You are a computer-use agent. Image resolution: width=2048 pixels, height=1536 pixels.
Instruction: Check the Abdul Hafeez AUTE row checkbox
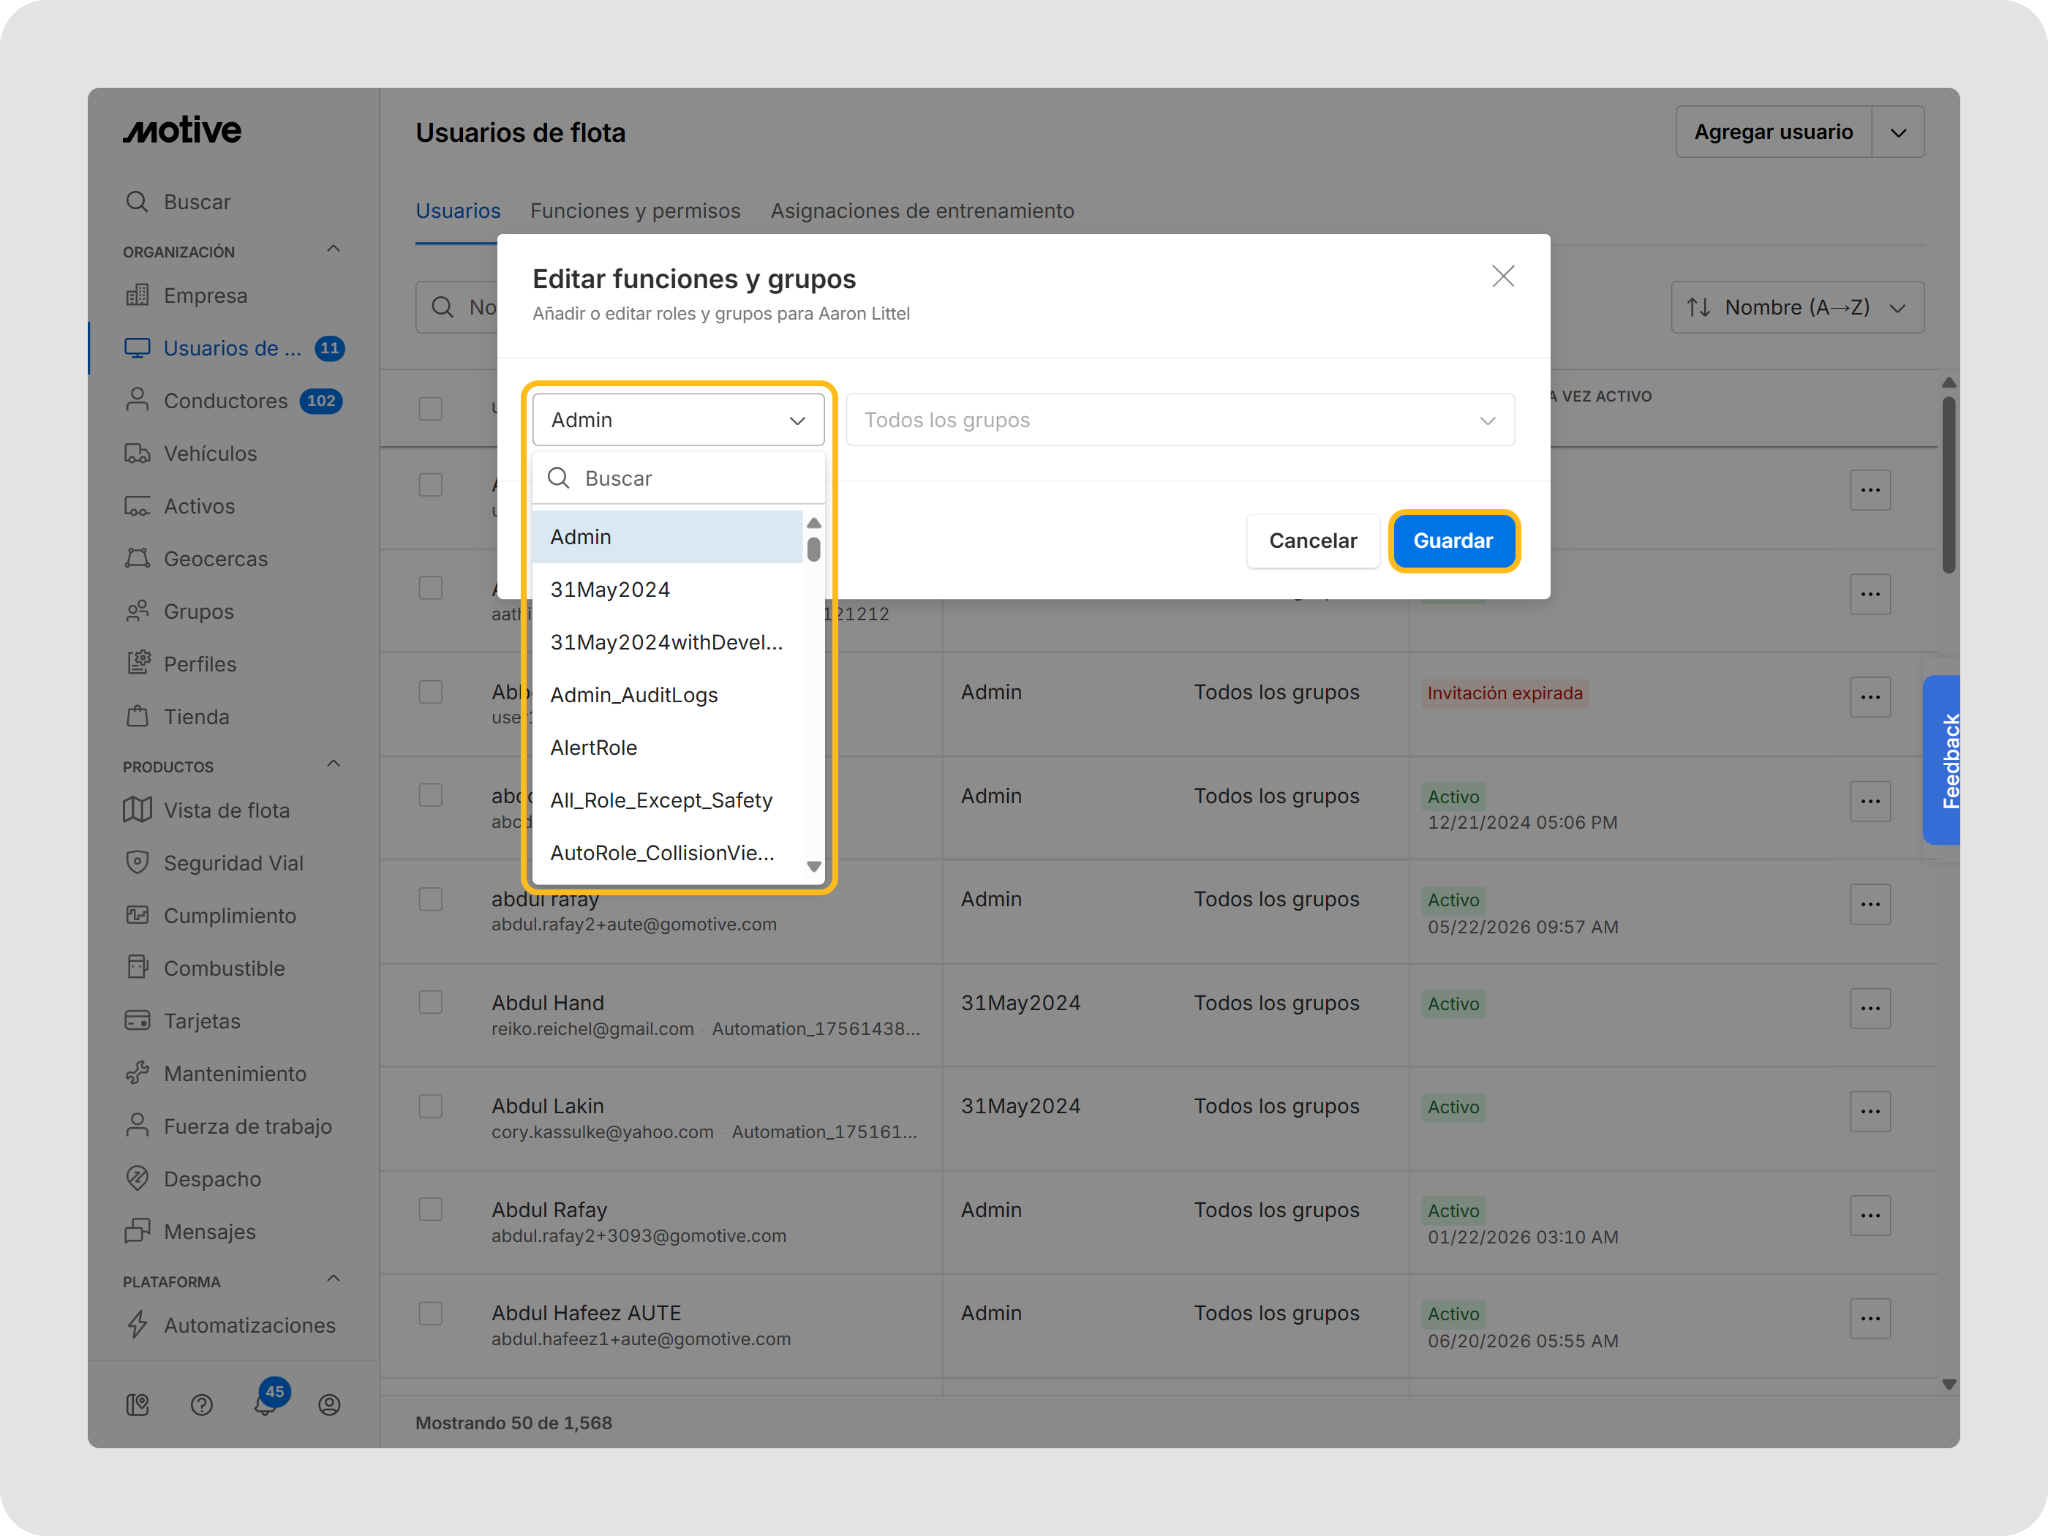(x=431, y=1313)
